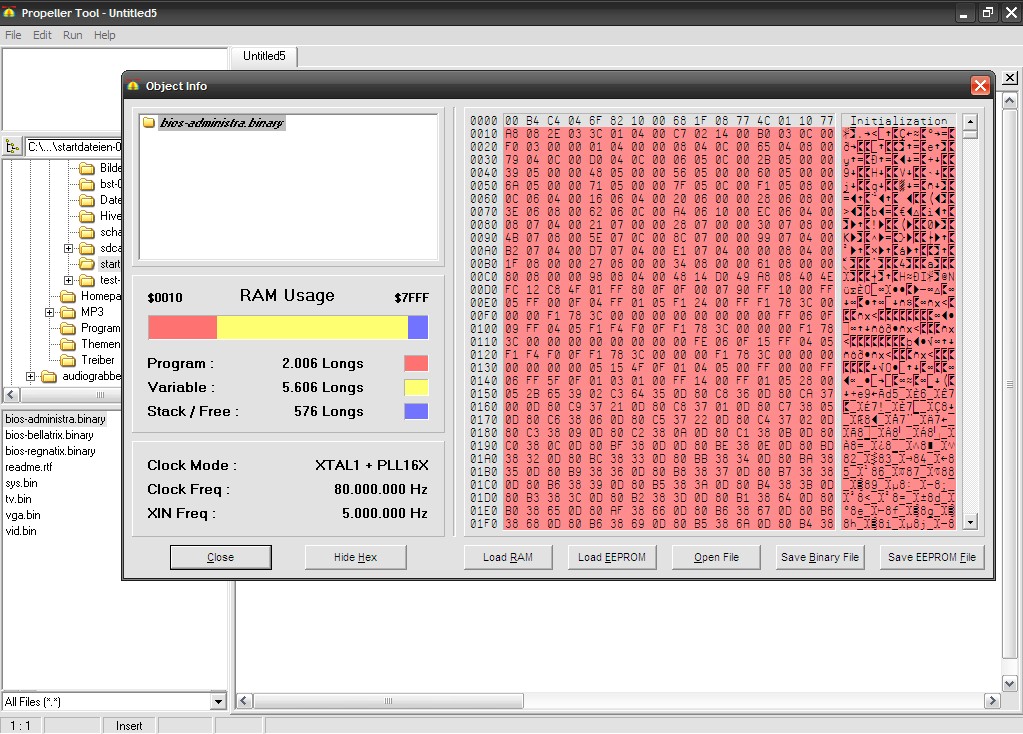Click the folder tree toggle icon beside the path
This screenshot has width=1023, height=734.
coord(12,147)
